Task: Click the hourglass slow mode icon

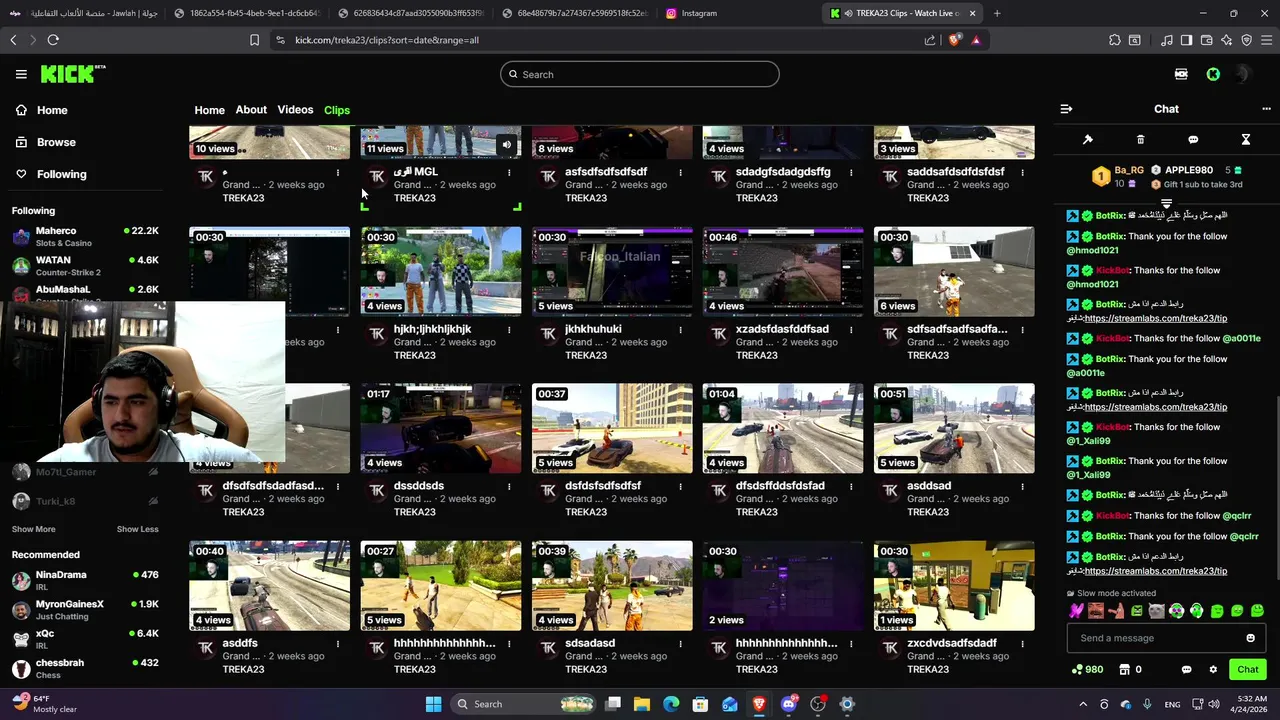Action: [x=1246, y=140]
